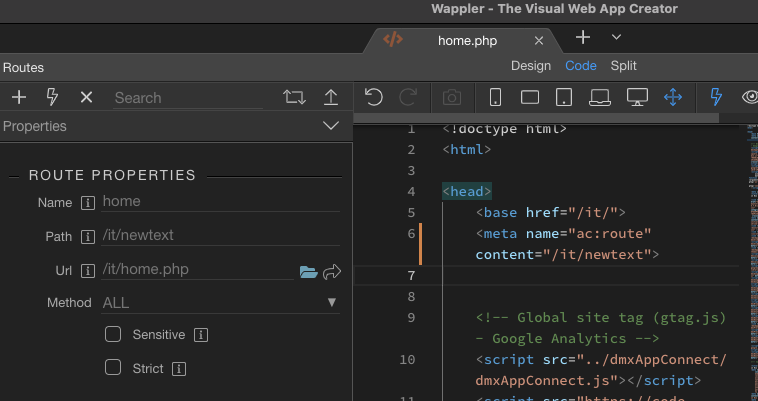Click the swap arrows icon in Routes toolbar

point(294,97)
